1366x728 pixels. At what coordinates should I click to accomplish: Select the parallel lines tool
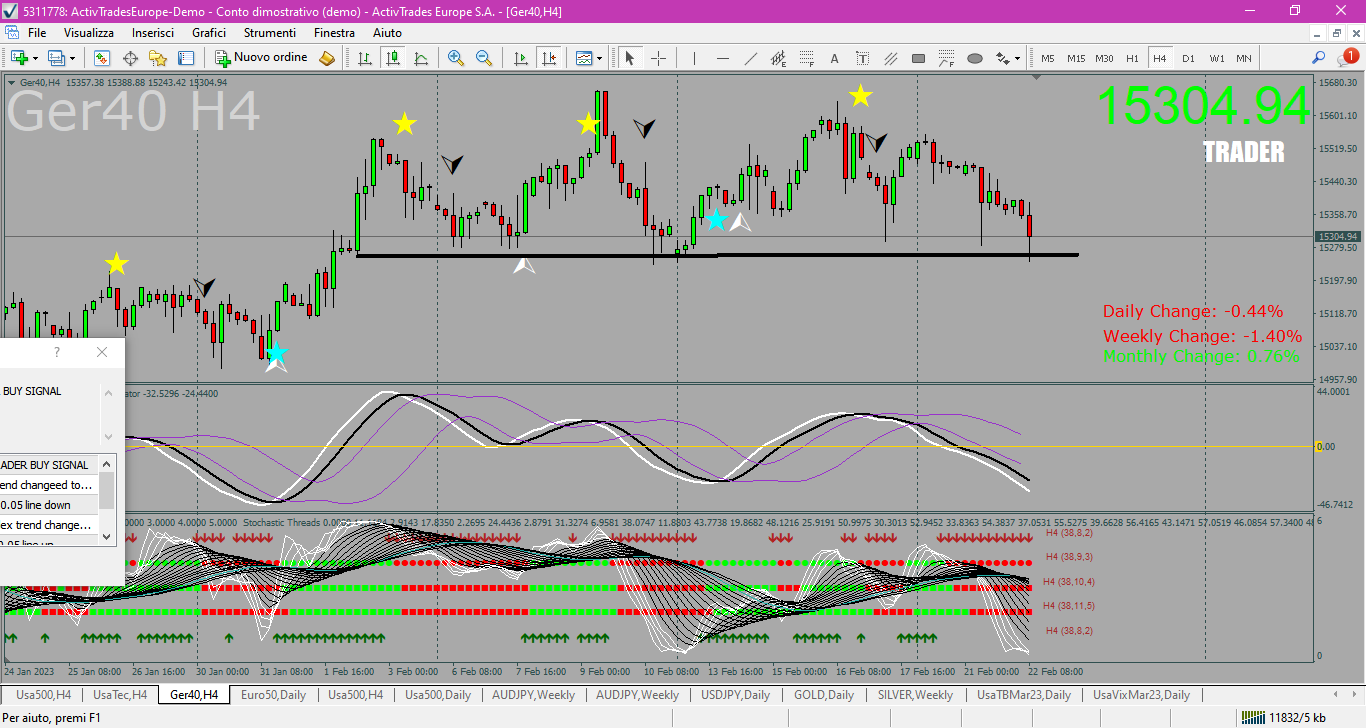[891, 58]
